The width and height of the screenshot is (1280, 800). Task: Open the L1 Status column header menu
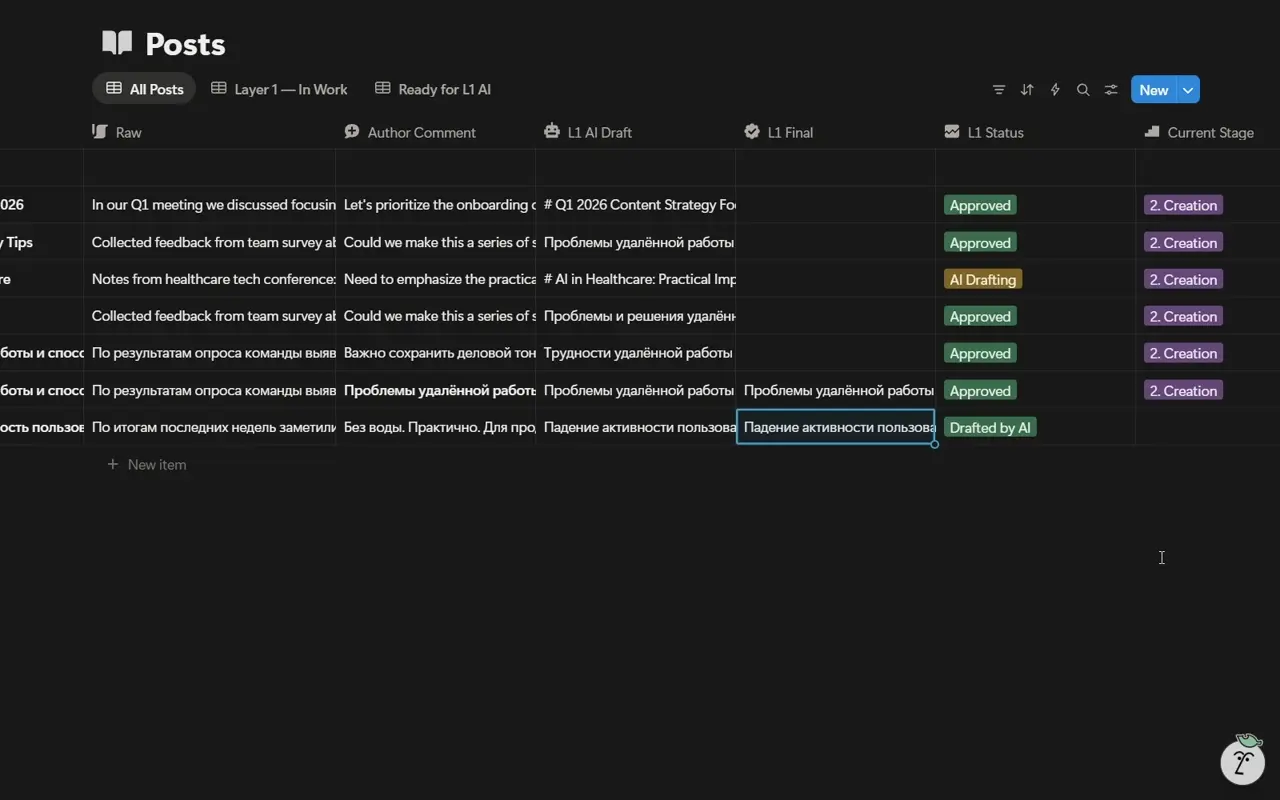[1035, 132]
